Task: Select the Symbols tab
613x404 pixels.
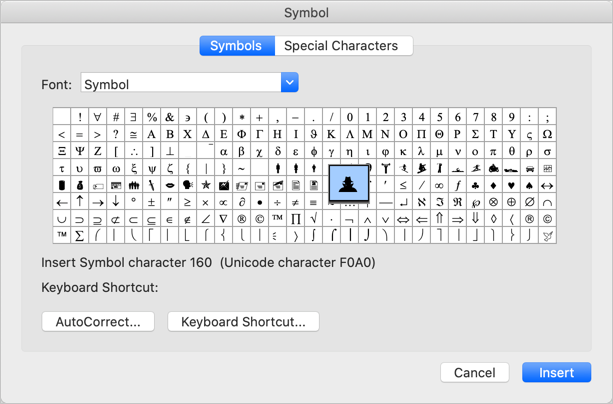Action: tap(236, 46)
